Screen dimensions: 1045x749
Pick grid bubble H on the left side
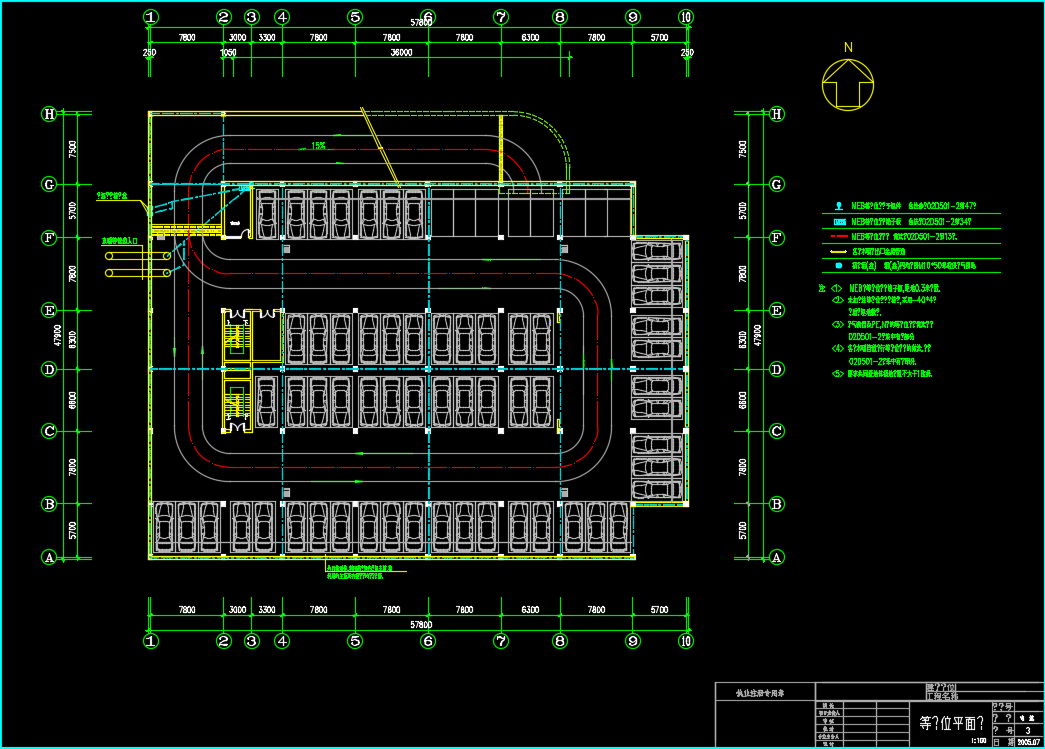point(49,114)
